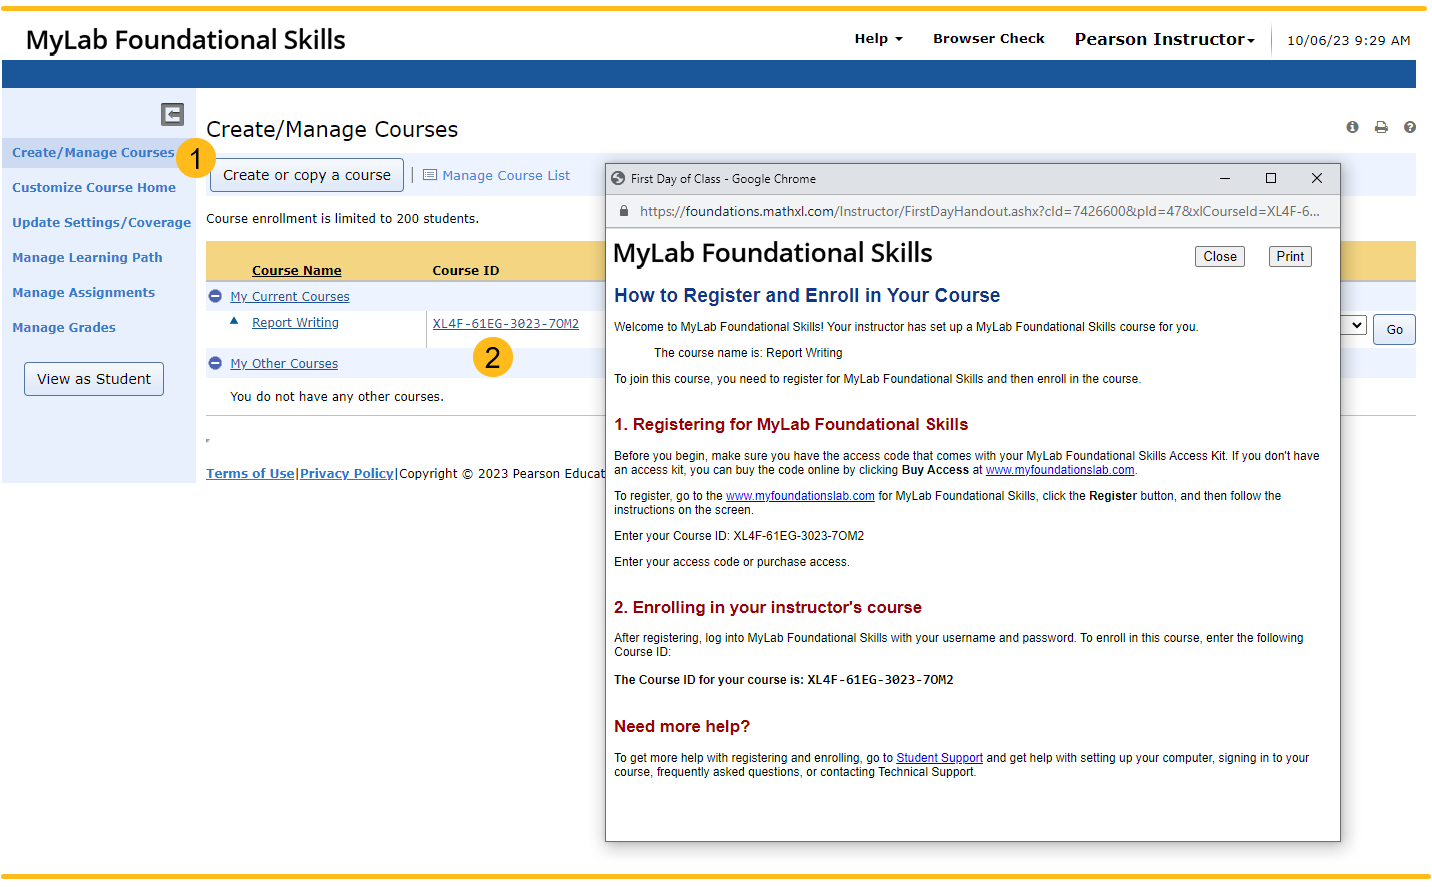Click myfoundationslab.com link in To register line
Viewport: 1432px width, 887px height.
click(x=800, y=496)
